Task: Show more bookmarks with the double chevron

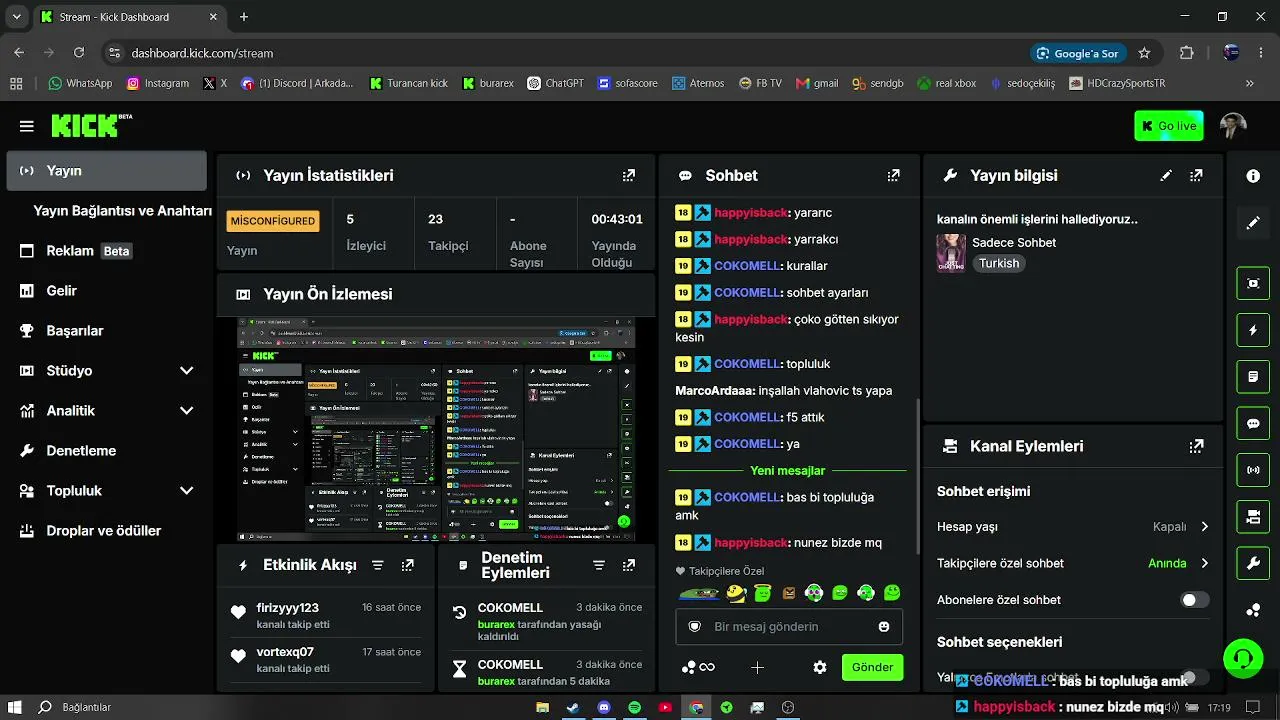Action: coord(1250,84)
